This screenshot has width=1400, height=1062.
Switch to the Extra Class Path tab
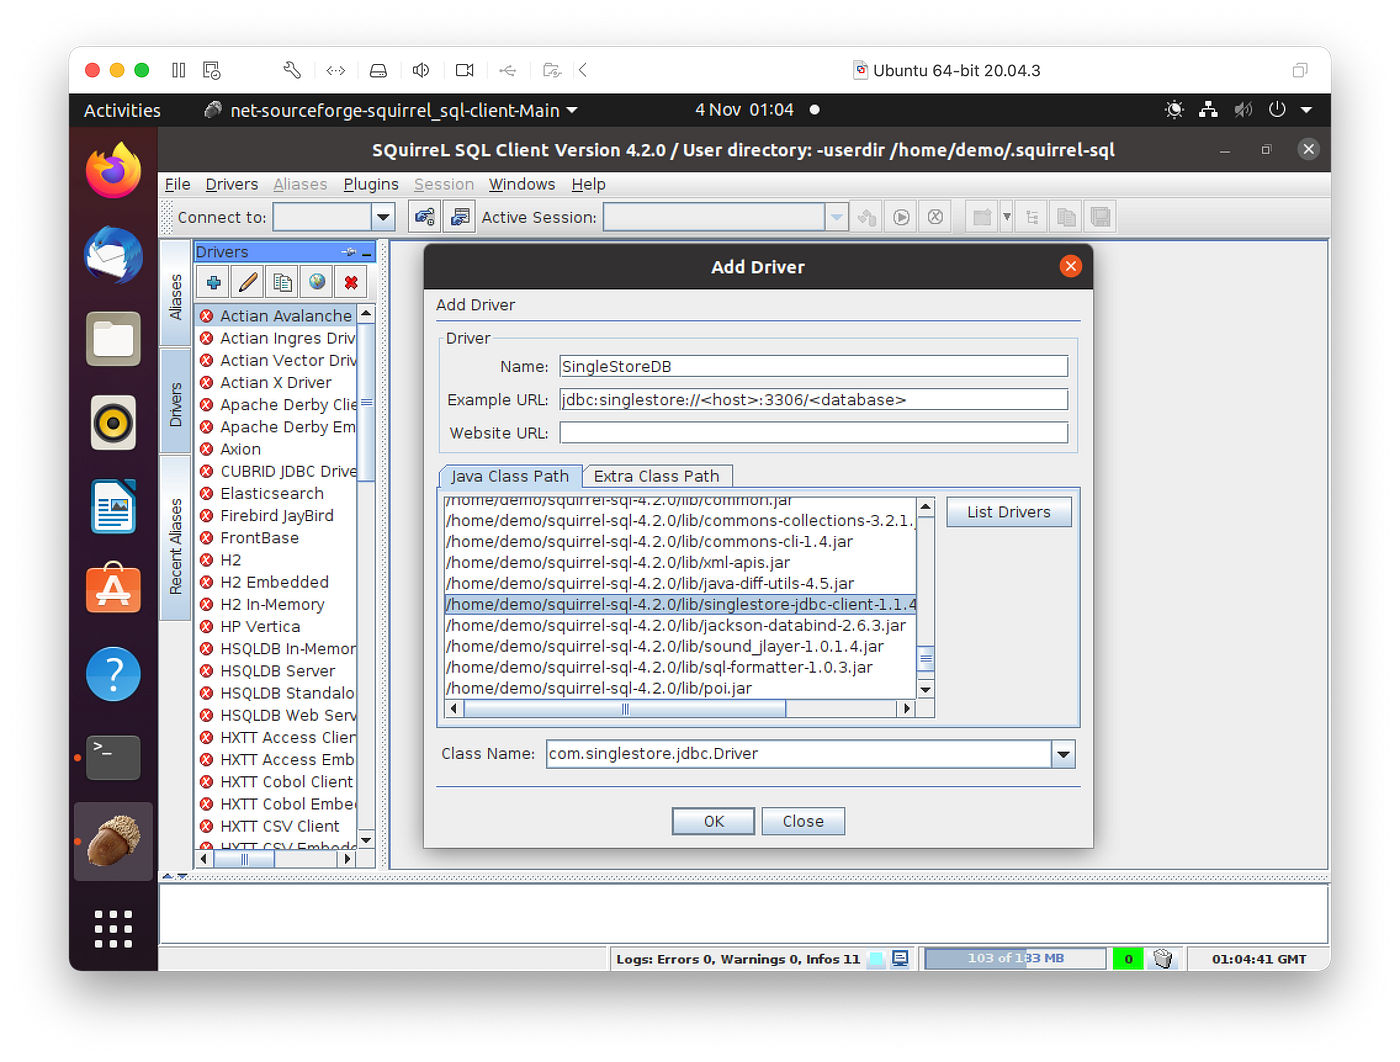657,476
